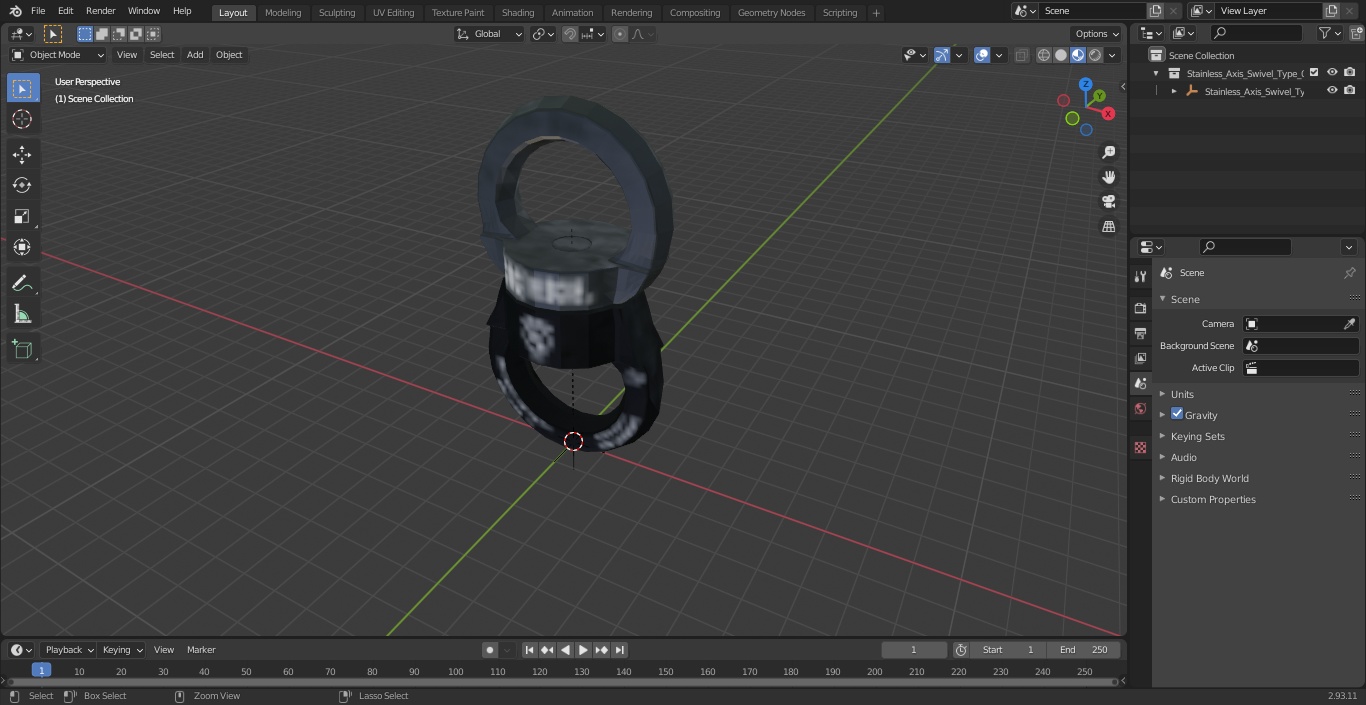The image size is (1366, 705).
Task: Open the Object Mode dropdown
Action: [x=57, y=55]
